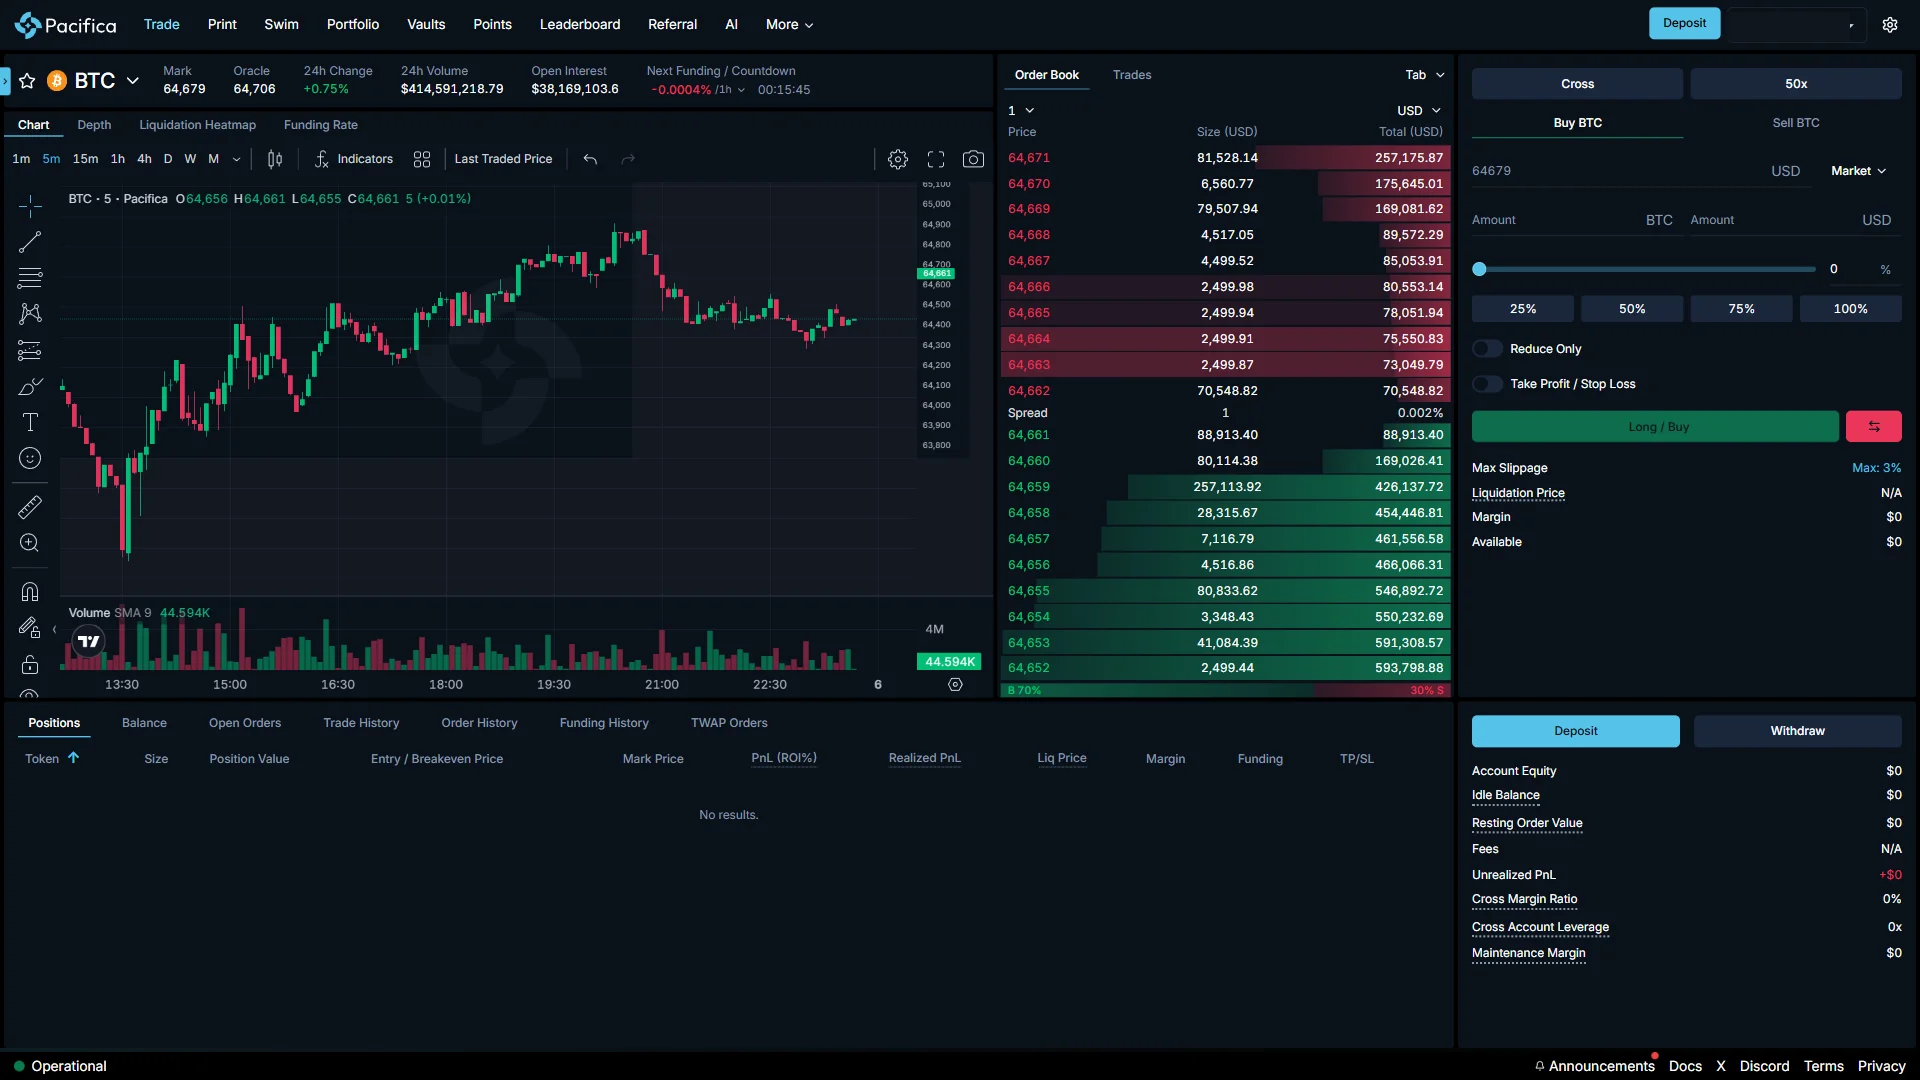This screenshot has height=1080, width=1920.
Task: Open Indicators panel
Action: [354, 159]
